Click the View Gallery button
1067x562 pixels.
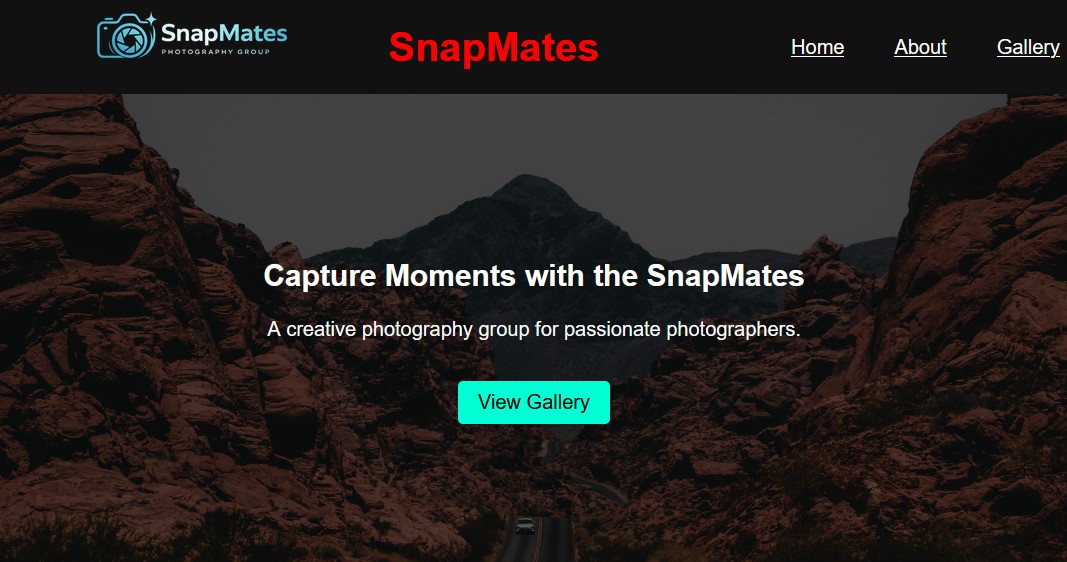[x=534, y=402]
